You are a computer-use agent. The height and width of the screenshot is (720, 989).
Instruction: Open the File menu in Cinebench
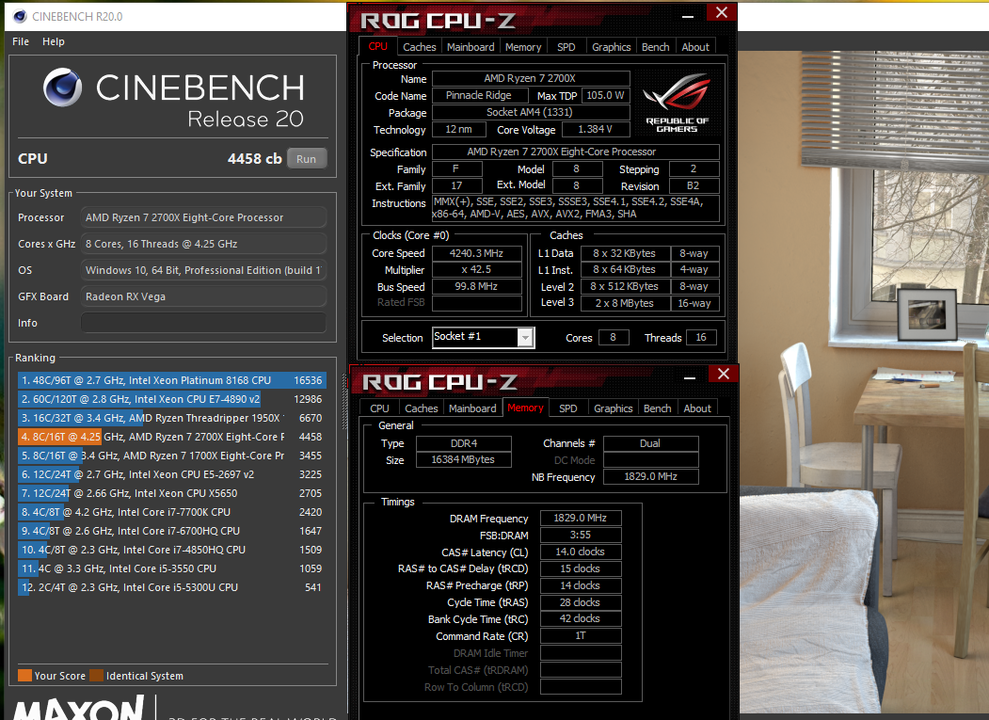pos(21,42)
